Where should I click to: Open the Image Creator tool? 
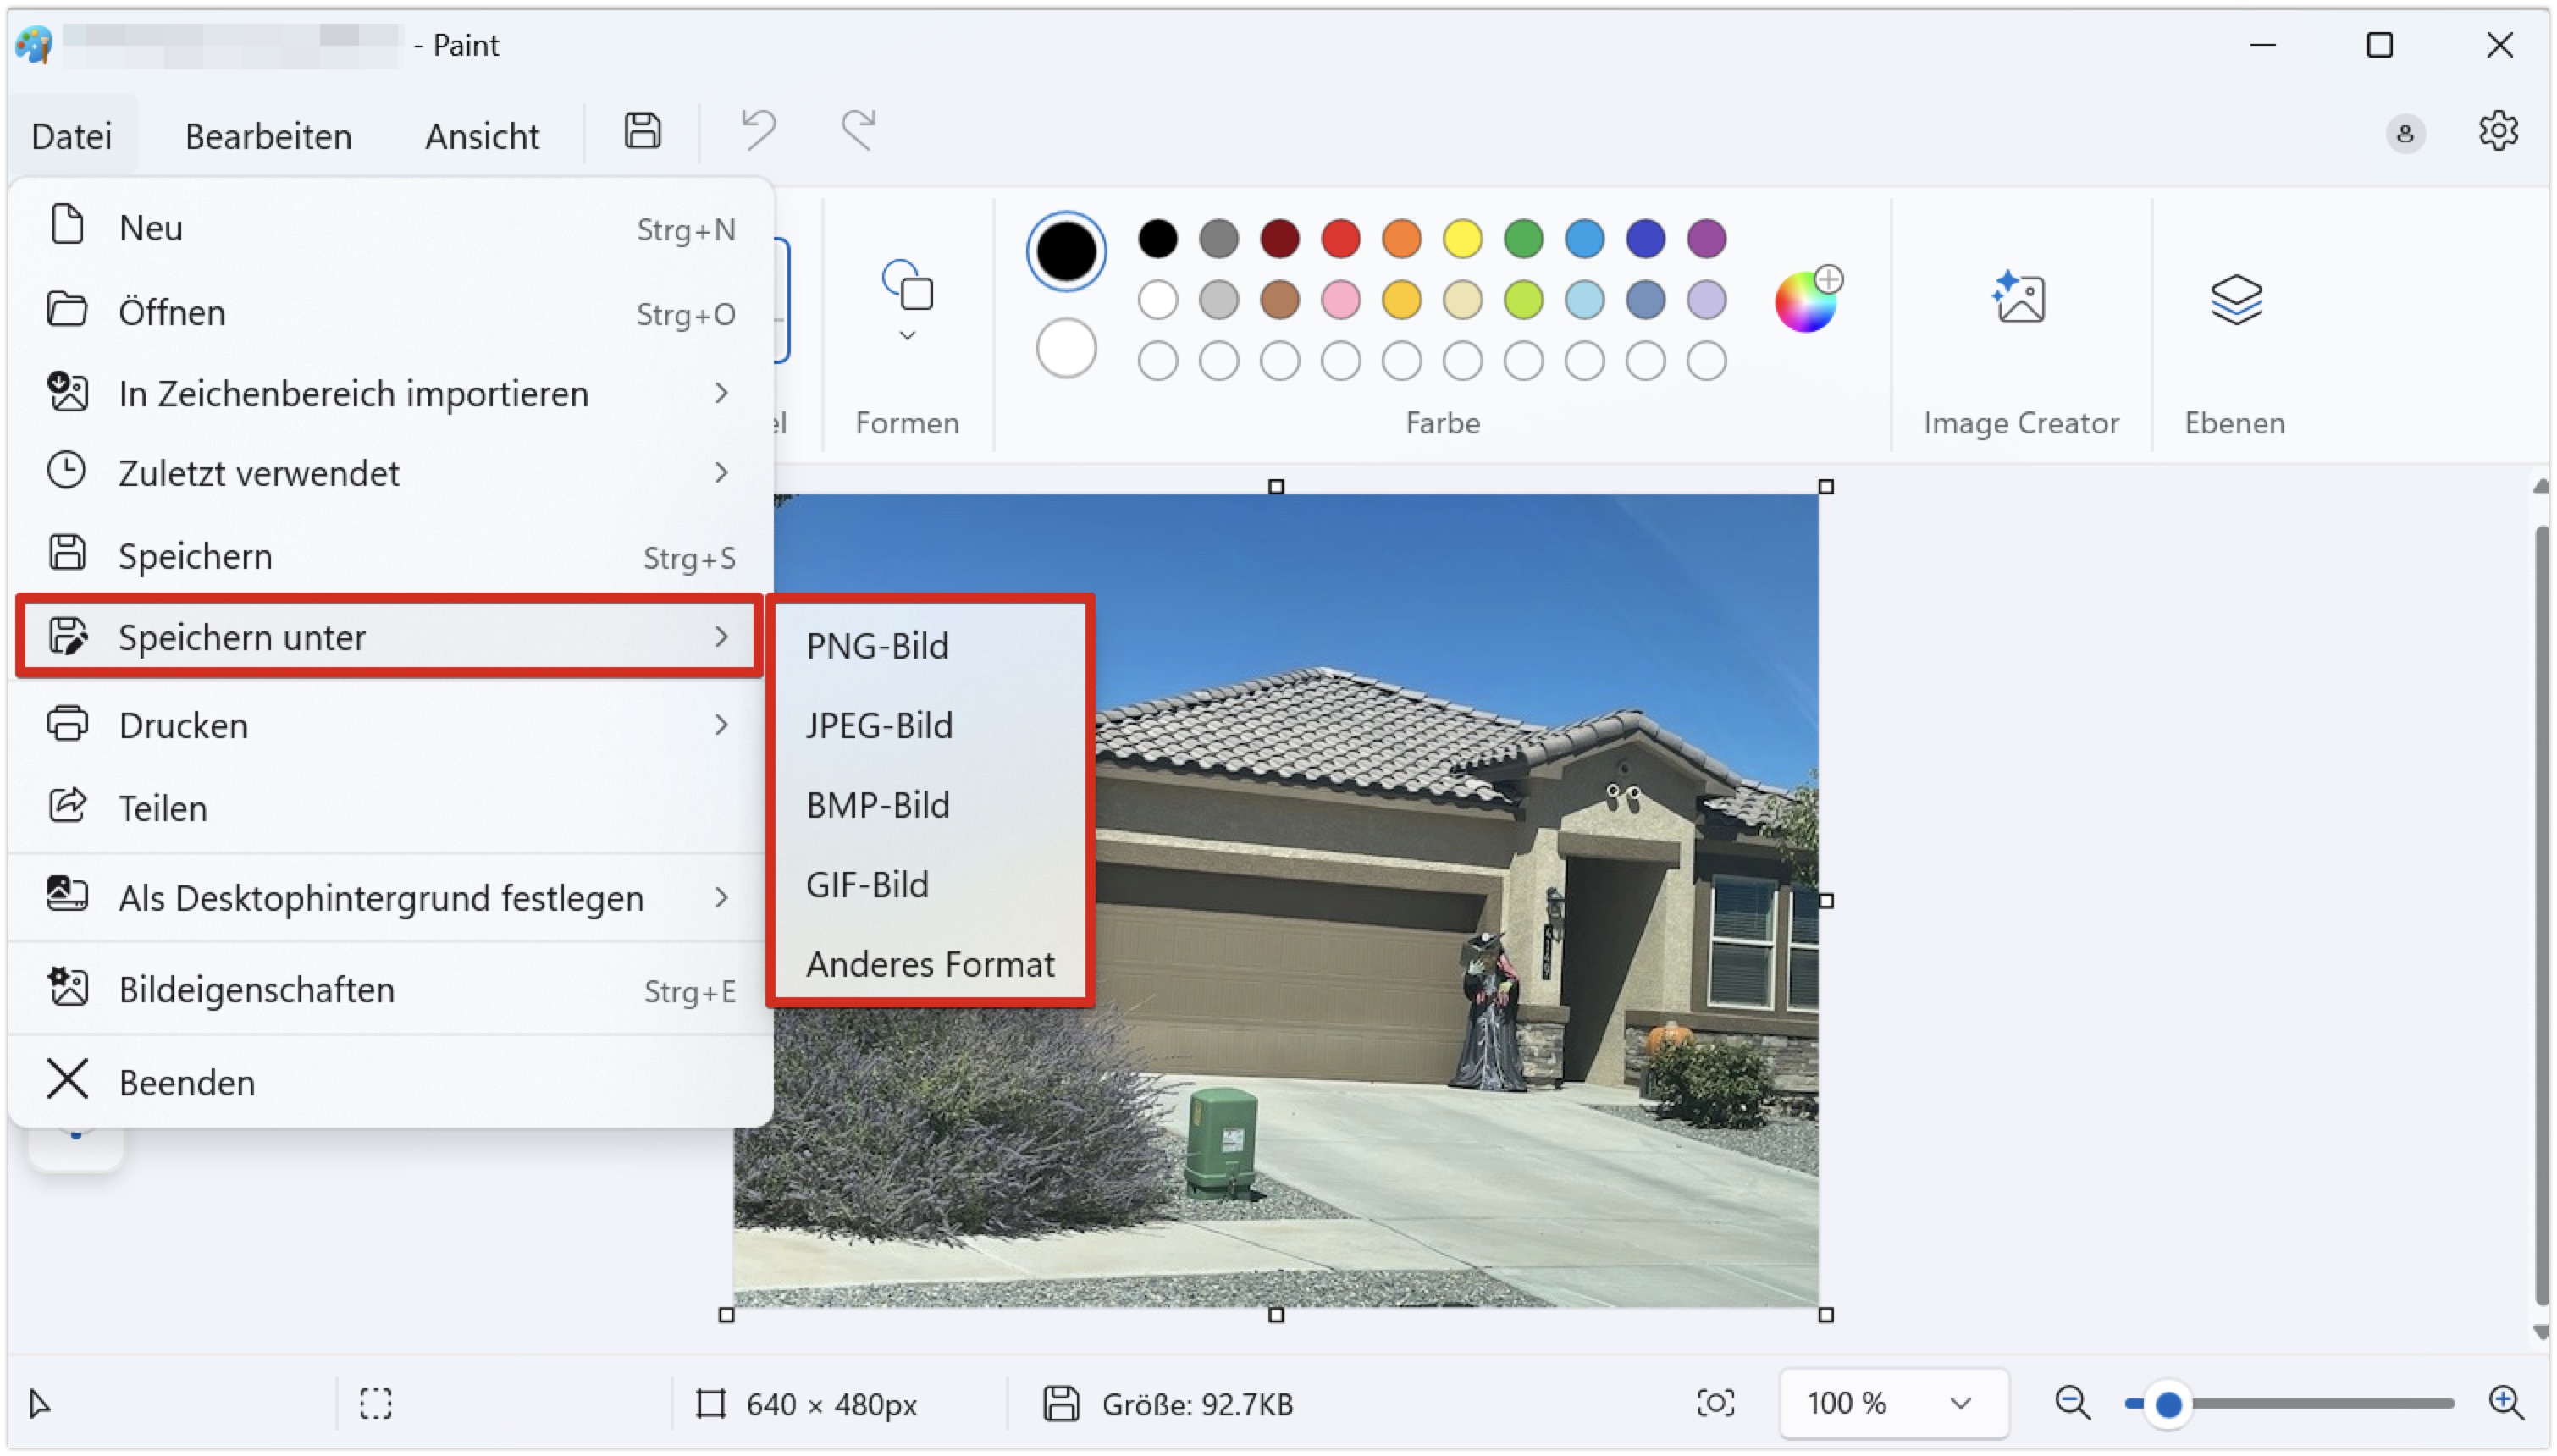pyautogui.click(x=2019, y=297)
